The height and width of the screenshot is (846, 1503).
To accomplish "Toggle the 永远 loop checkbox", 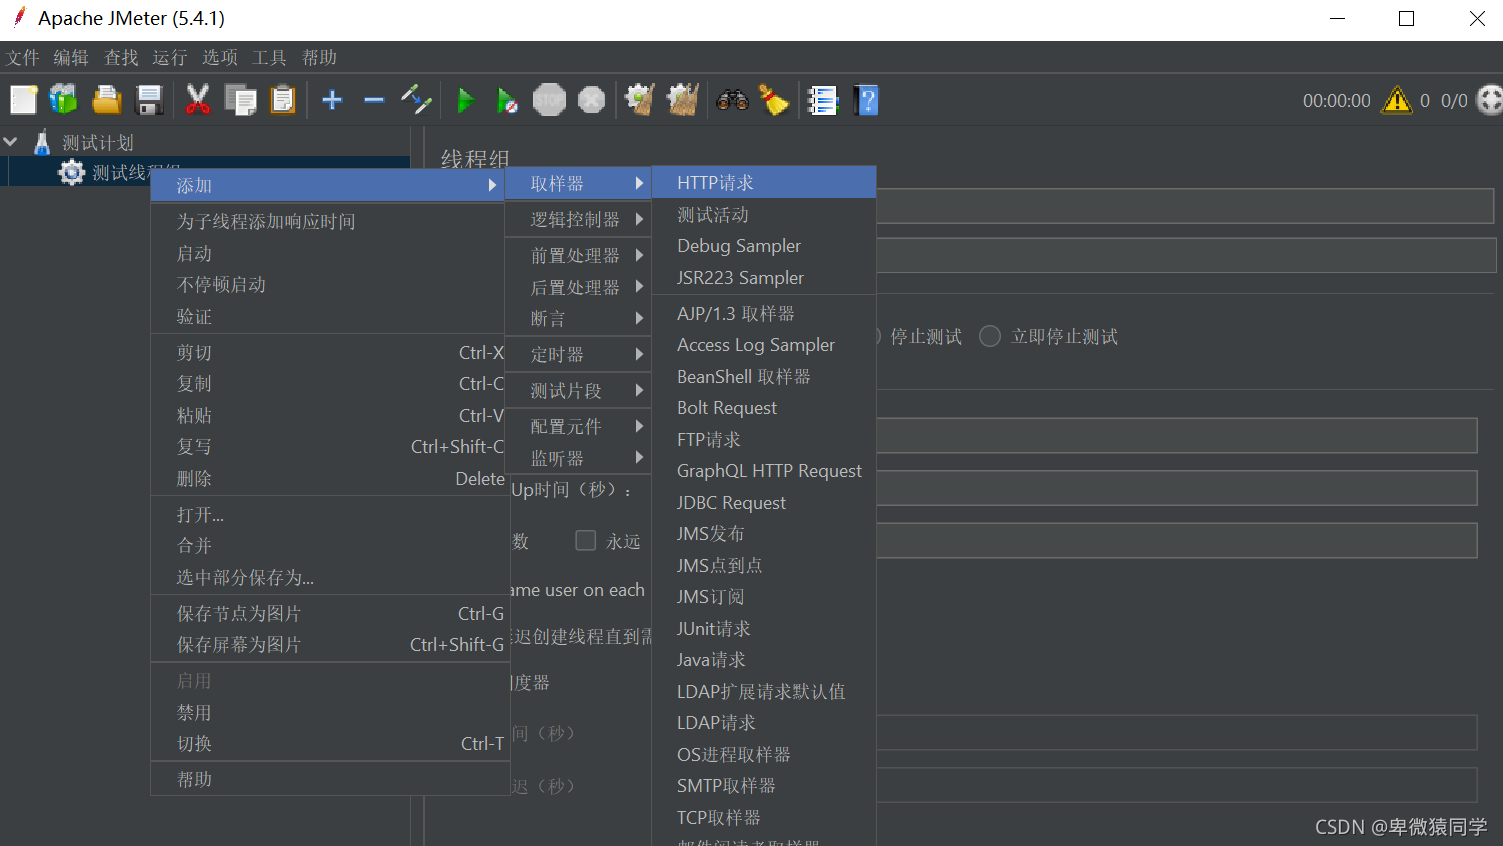I will (x=586, y=540).
